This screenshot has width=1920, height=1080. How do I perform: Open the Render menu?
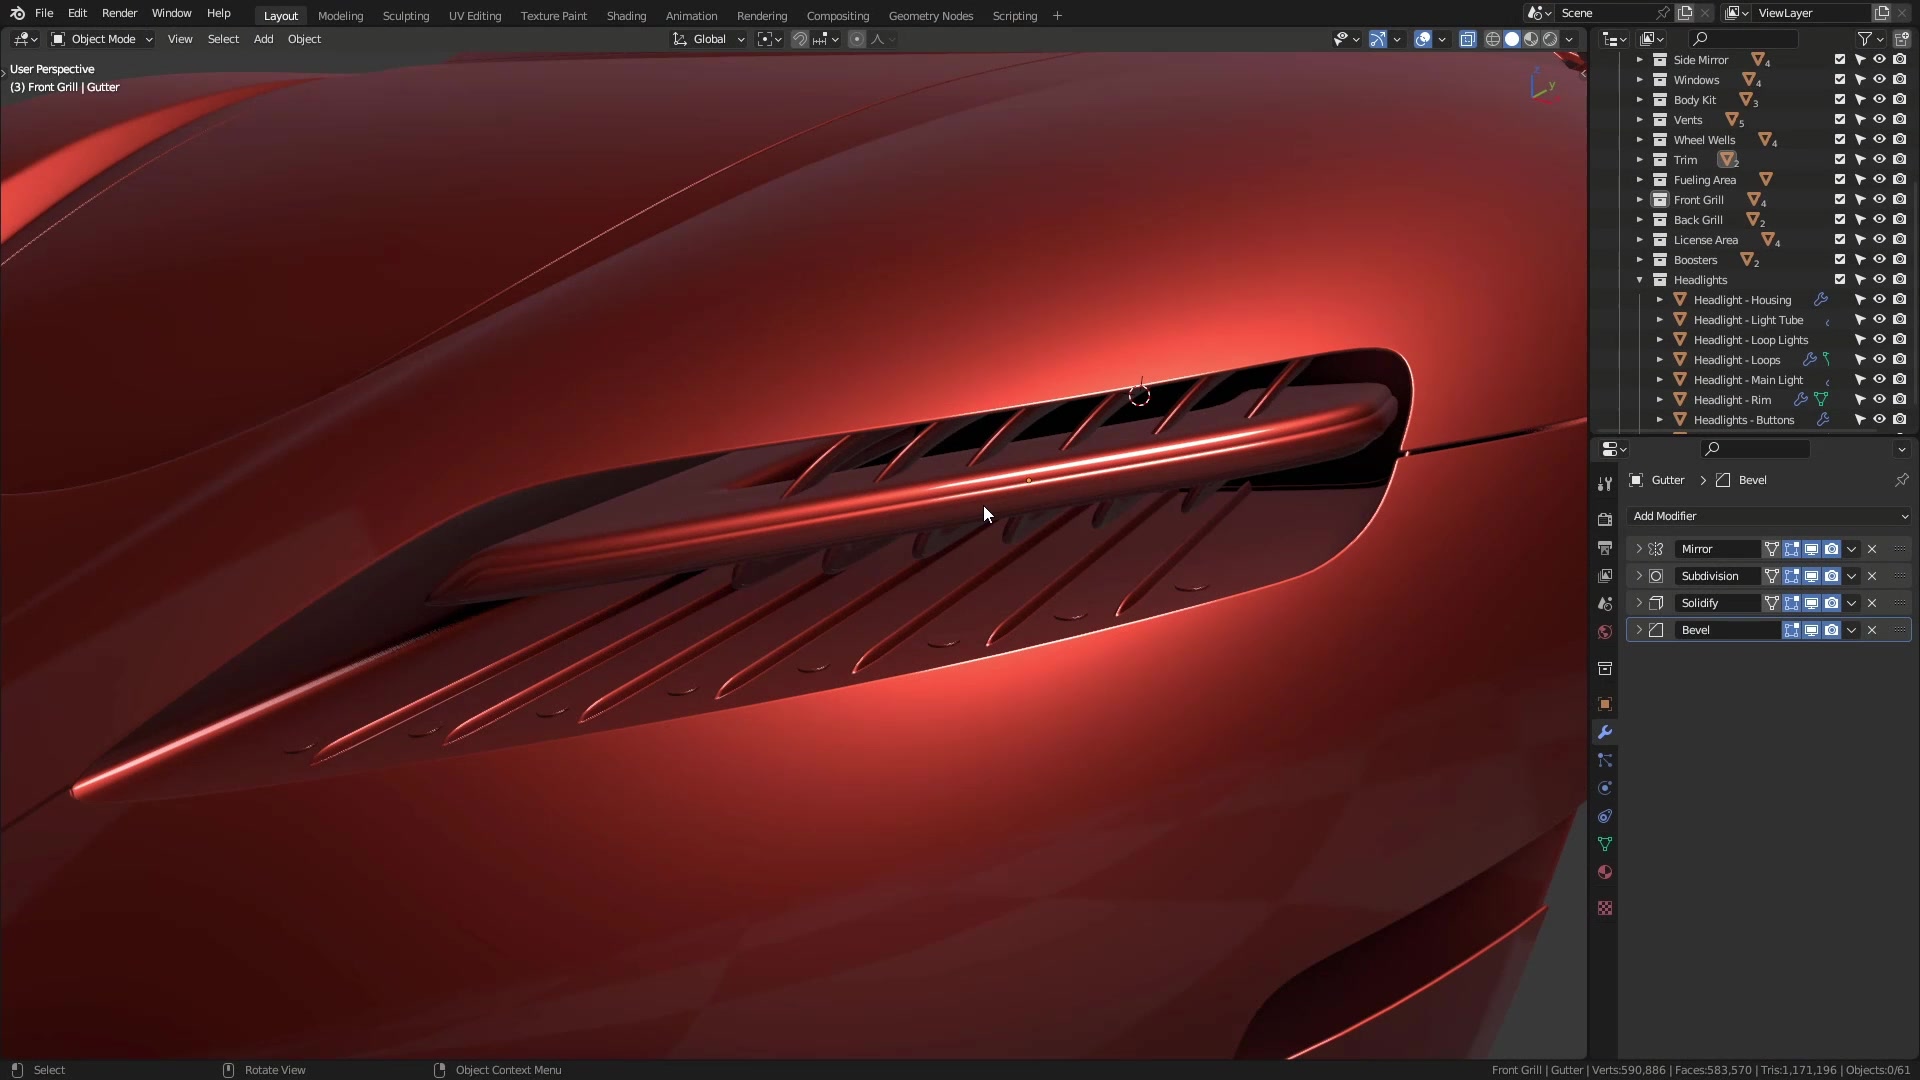(119, 13)
